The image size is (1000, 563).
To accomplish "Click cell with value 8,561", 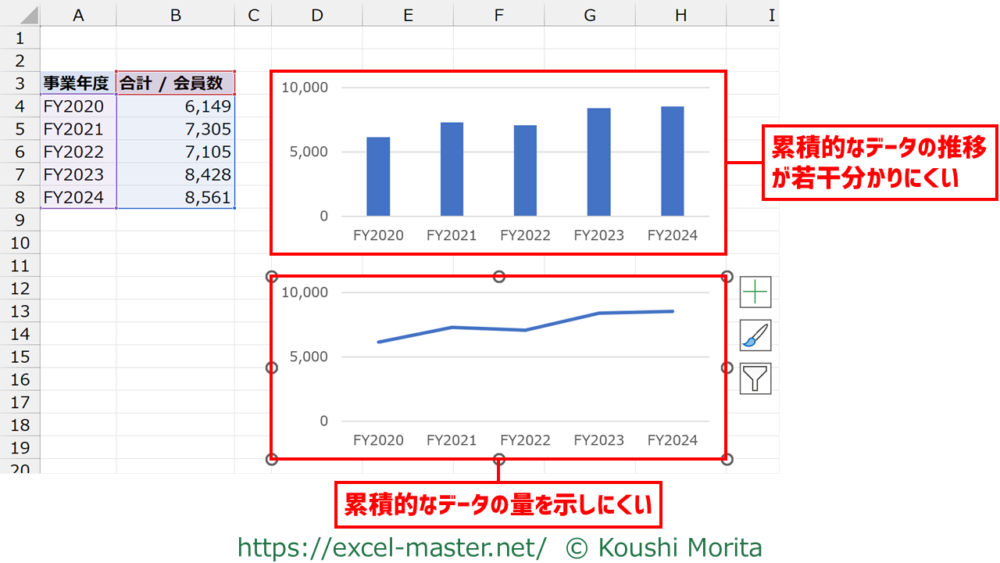I will click(x=175, y=198).
